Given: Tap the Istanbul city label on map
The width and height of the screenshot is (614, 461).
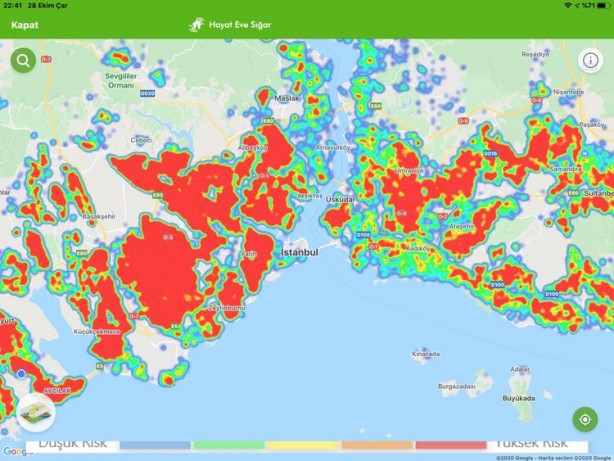Looking at the screenshot, I should (300, 253).
